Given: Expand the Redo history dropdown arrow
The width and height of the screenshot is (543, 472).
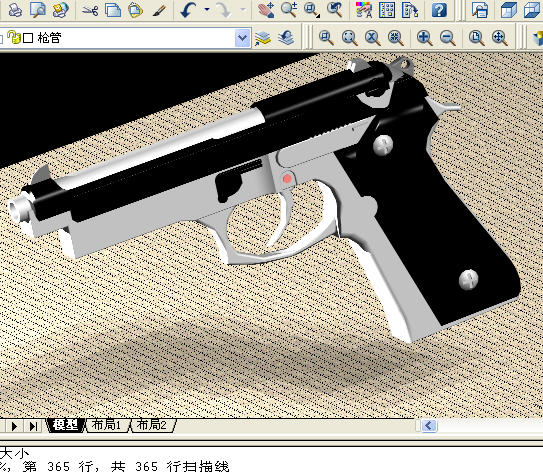Looking at the screenshot, I should coord(243,9).
